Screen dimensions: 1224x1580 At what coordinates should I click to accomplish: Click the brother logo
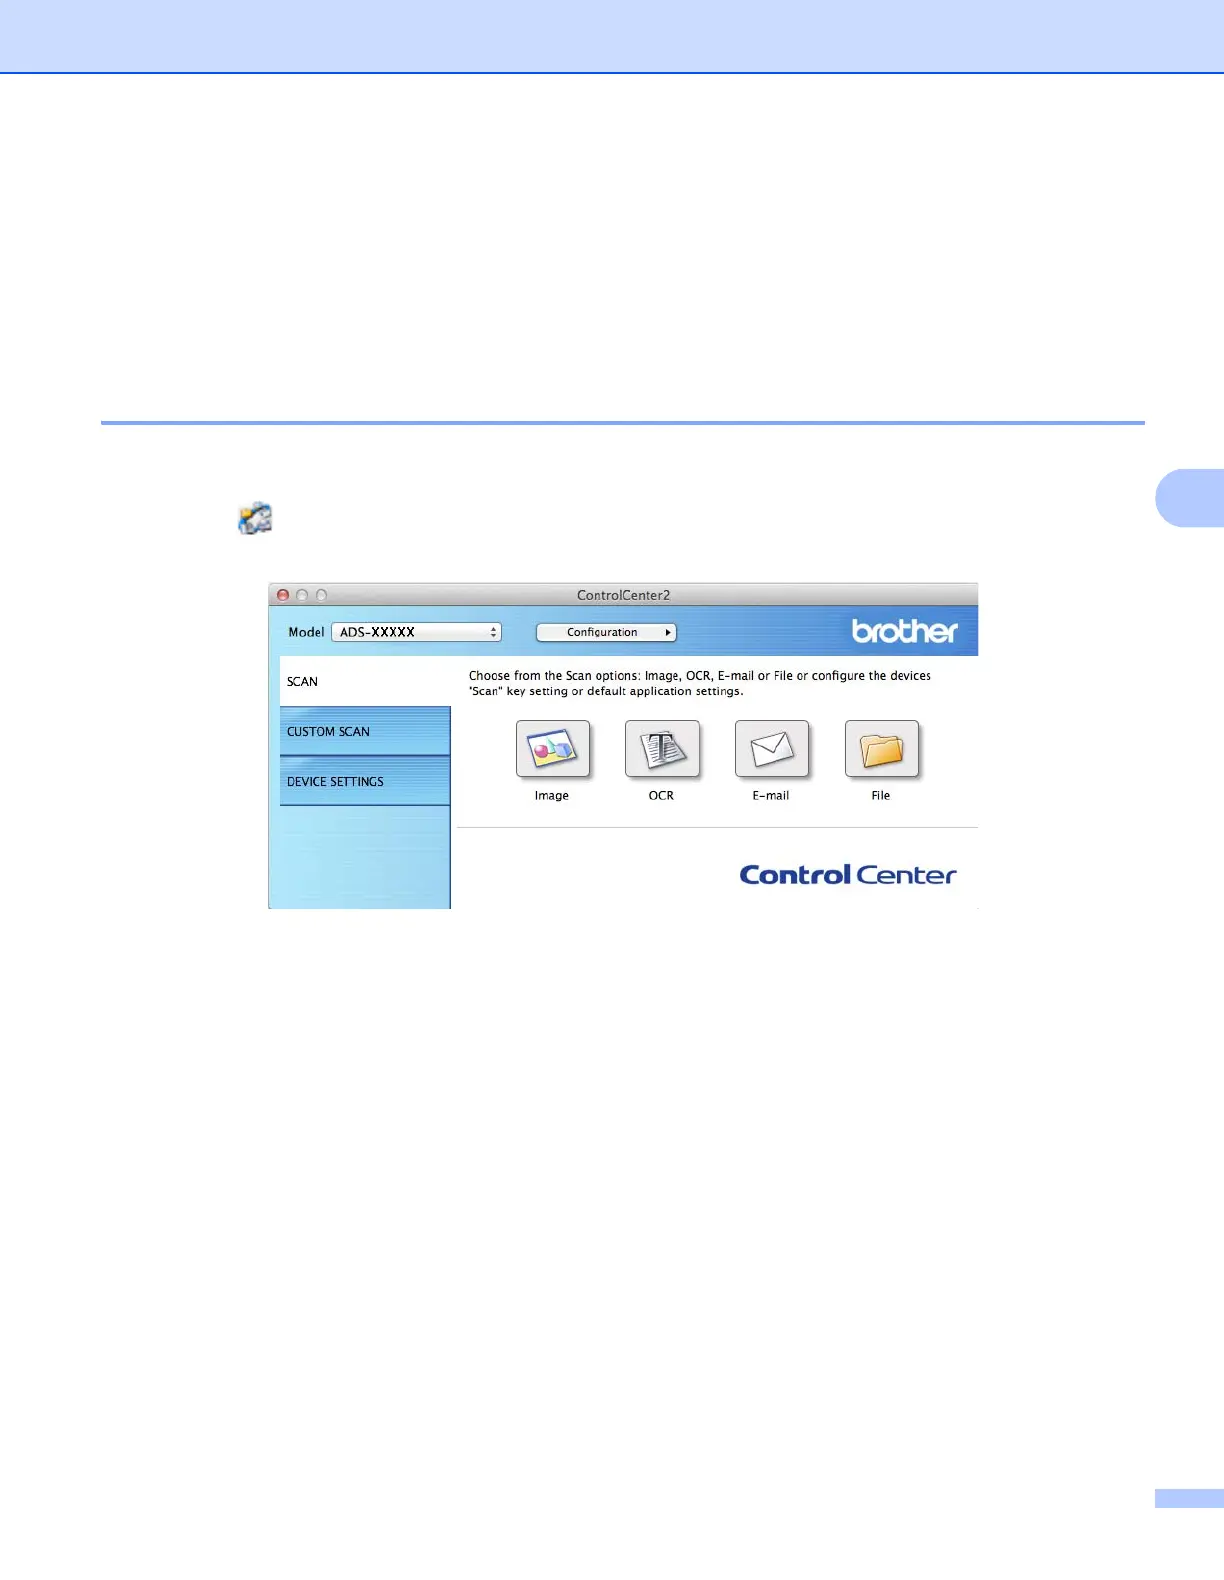(x=904, y=631)
